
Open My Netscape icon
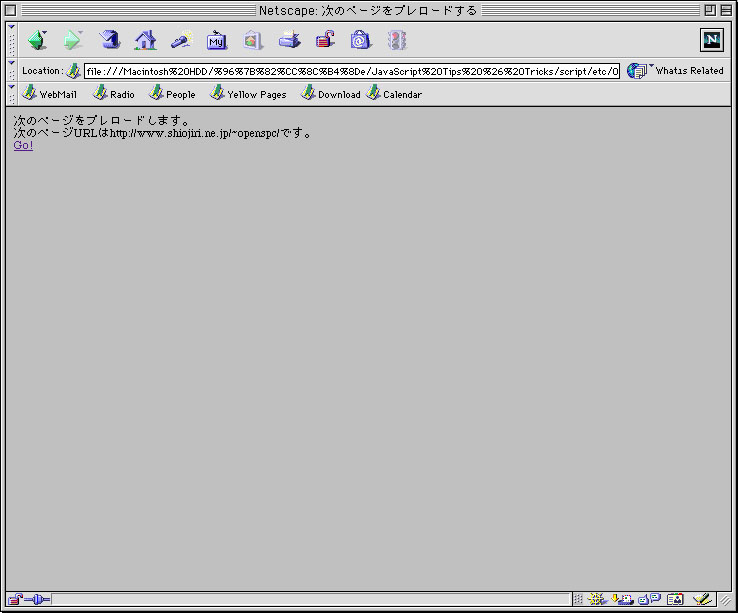point(217,40)
